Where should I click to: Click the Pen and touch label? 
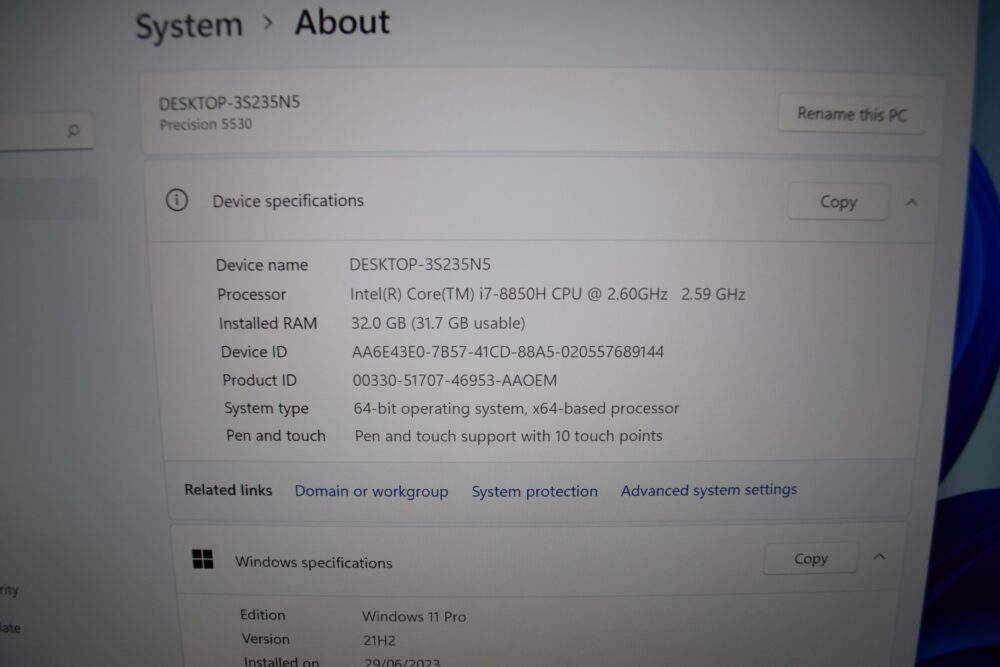(276, 436)
